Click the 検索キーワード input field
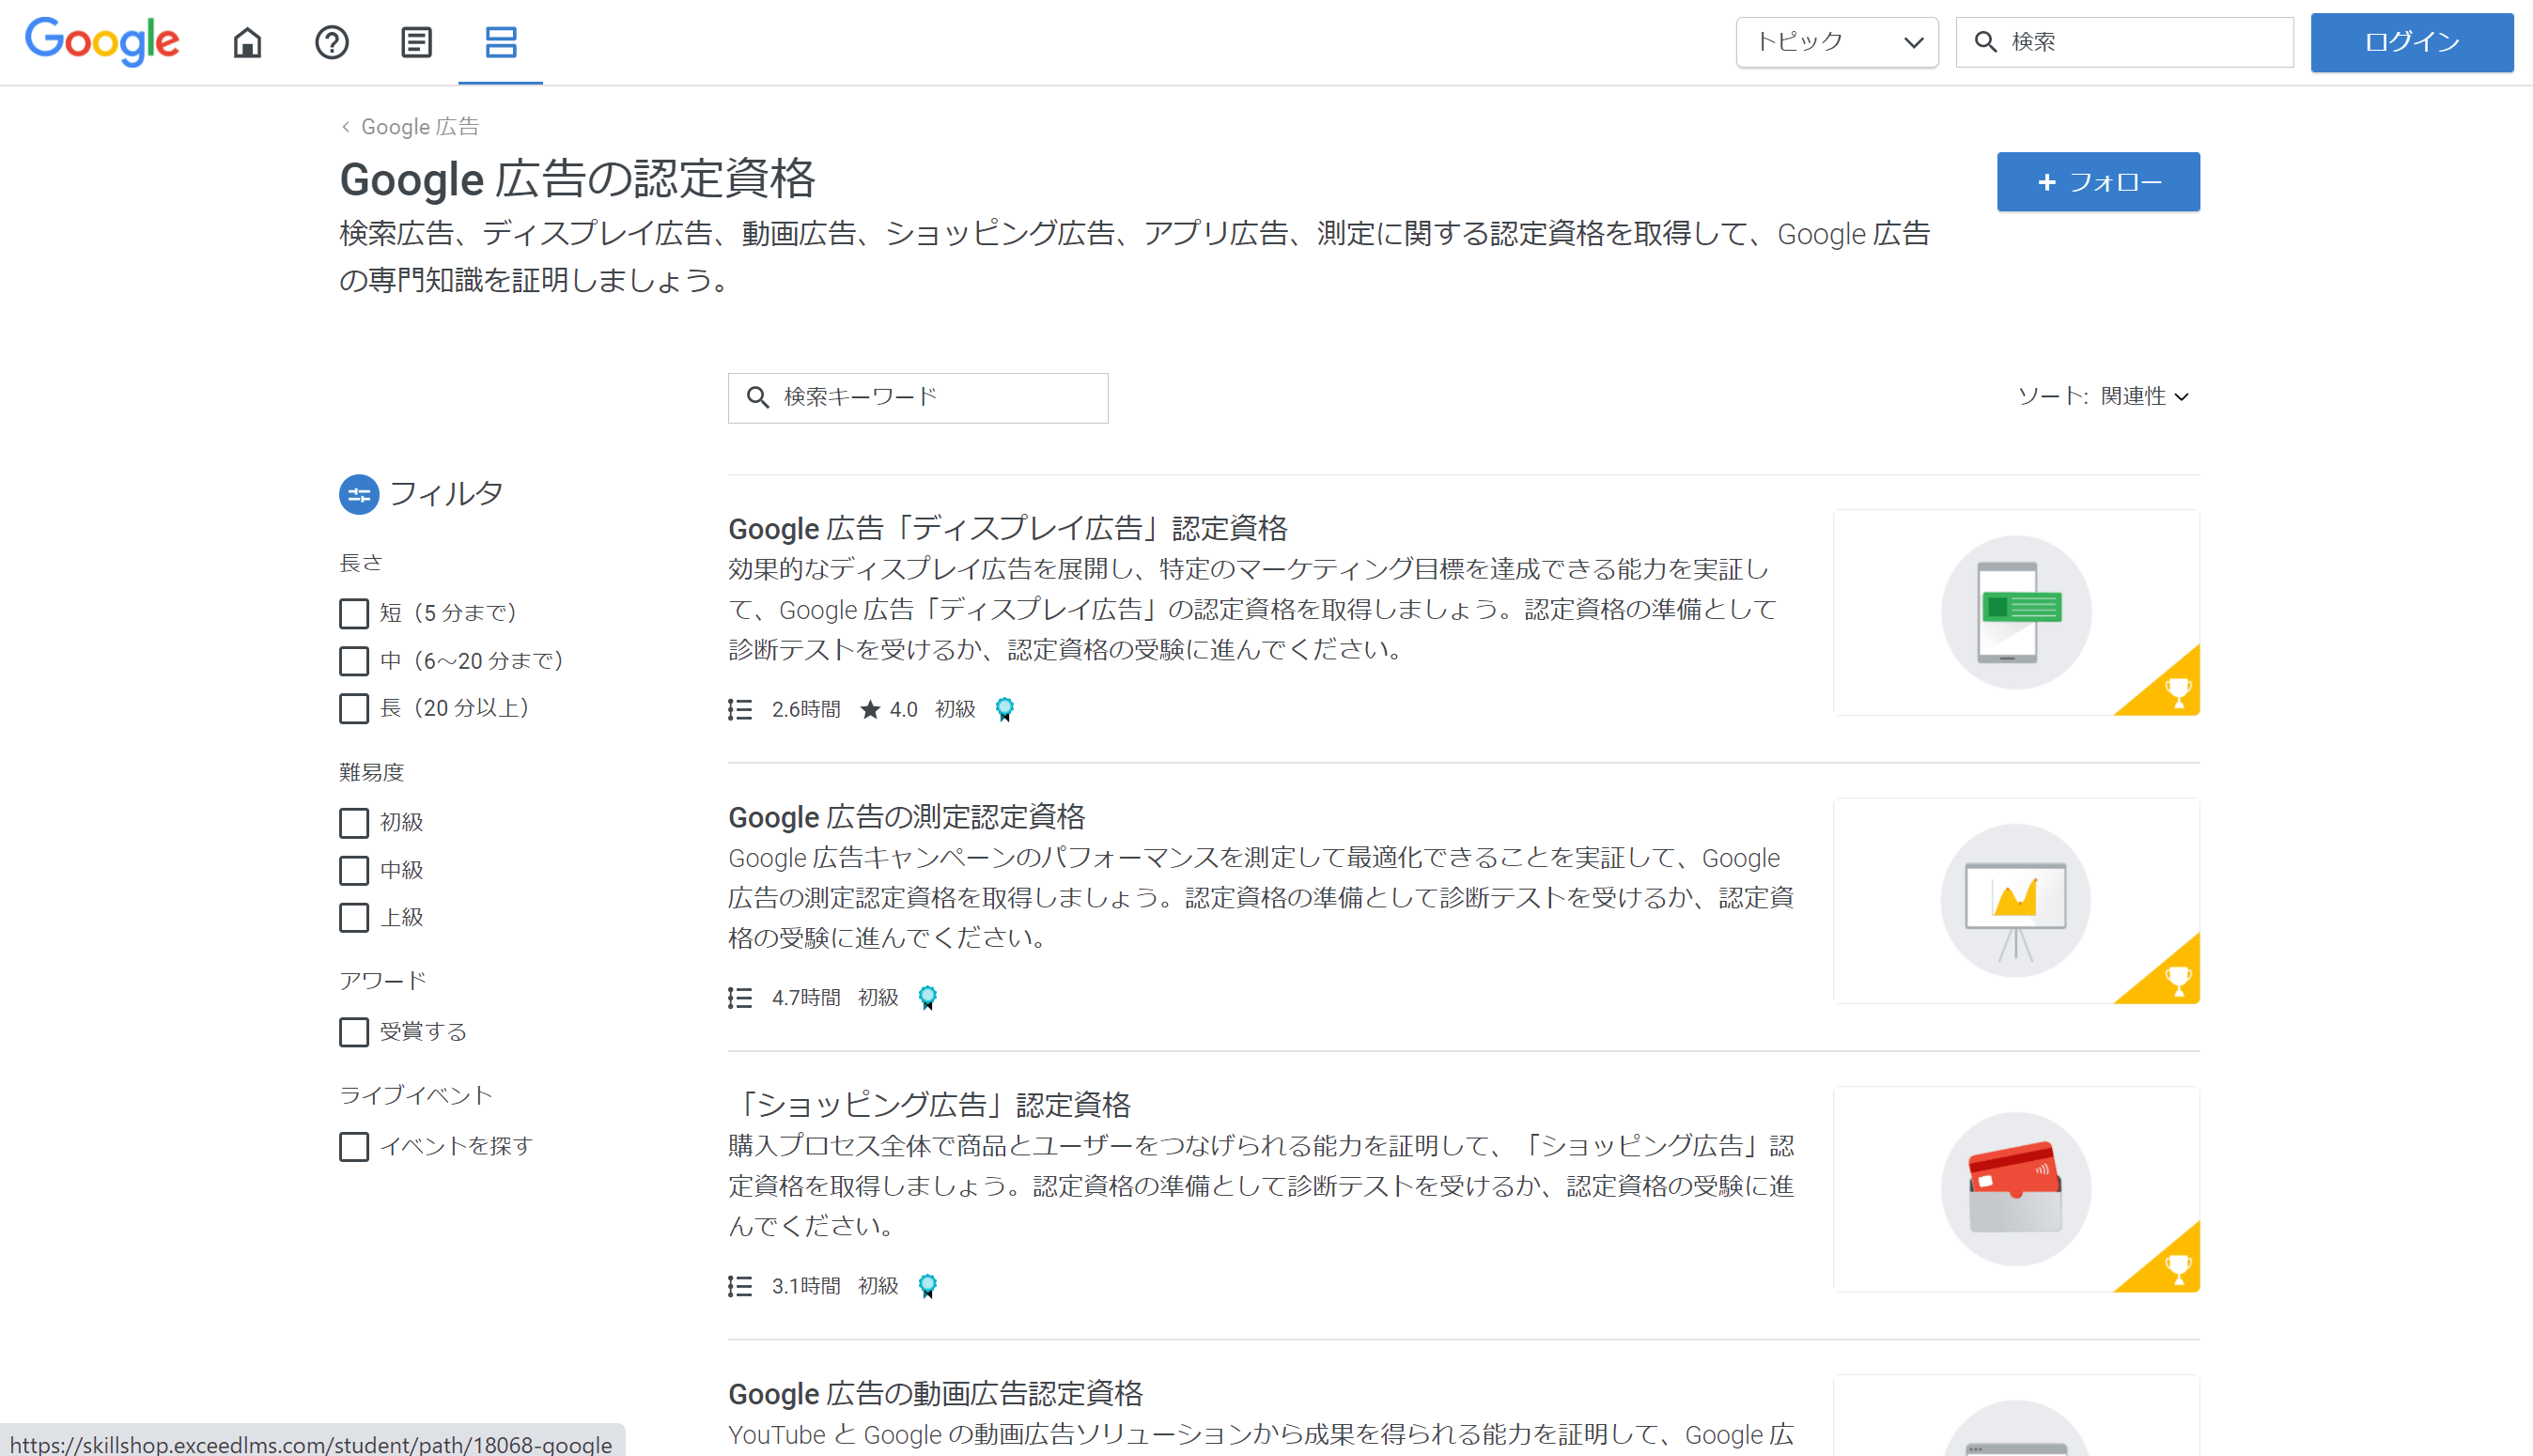This screenshot has height=1456, width=2533. [x=917, y=397]
